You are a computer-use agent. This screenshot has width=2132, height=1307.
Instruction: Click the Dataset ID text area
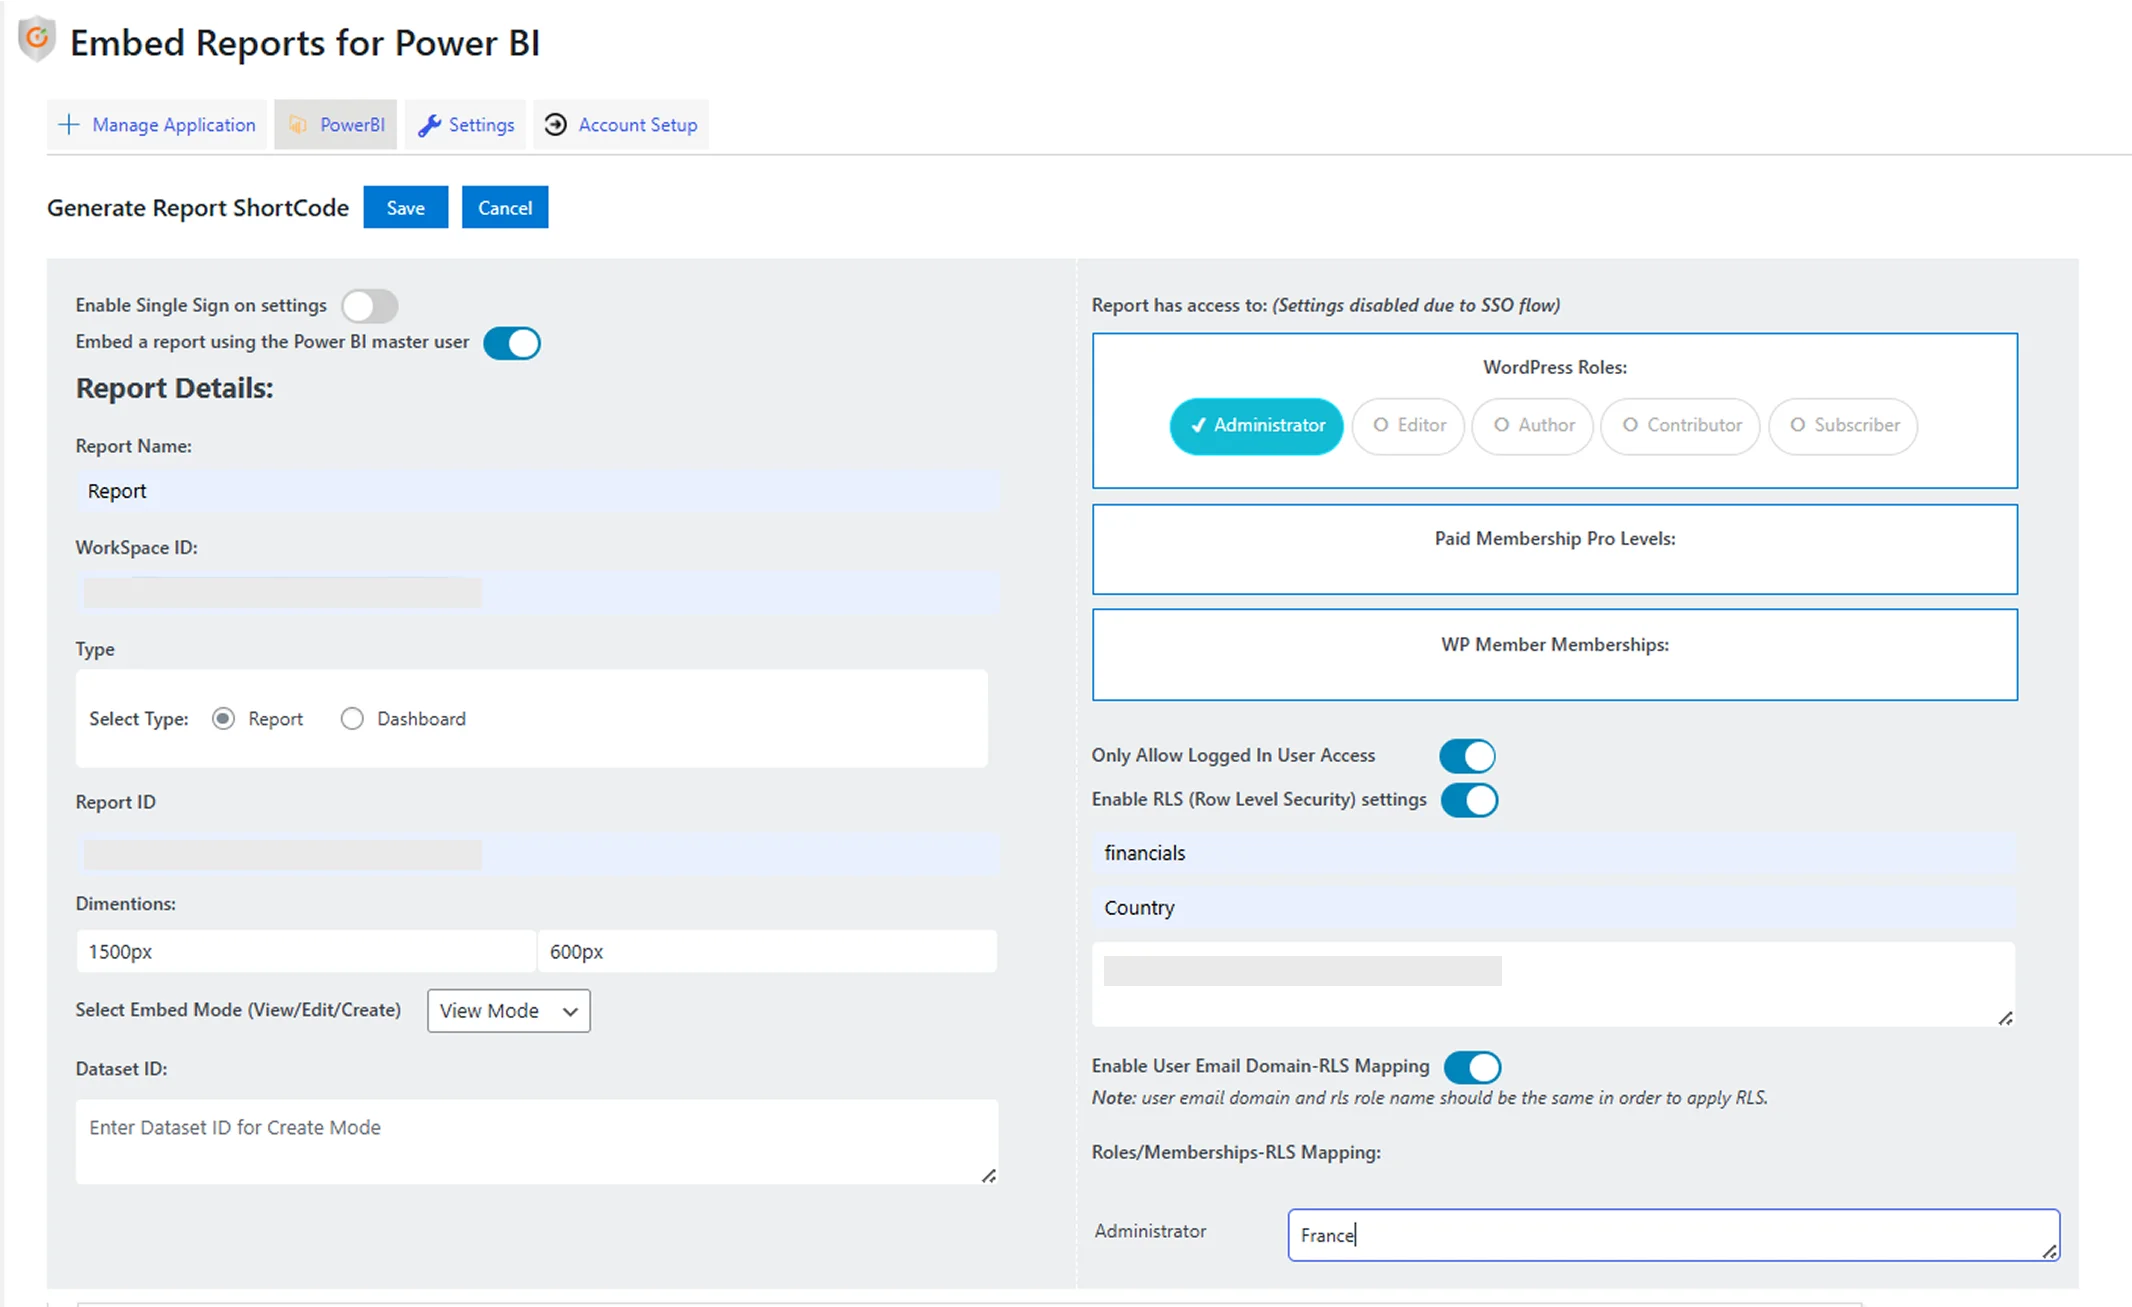tap(537, 1142)
